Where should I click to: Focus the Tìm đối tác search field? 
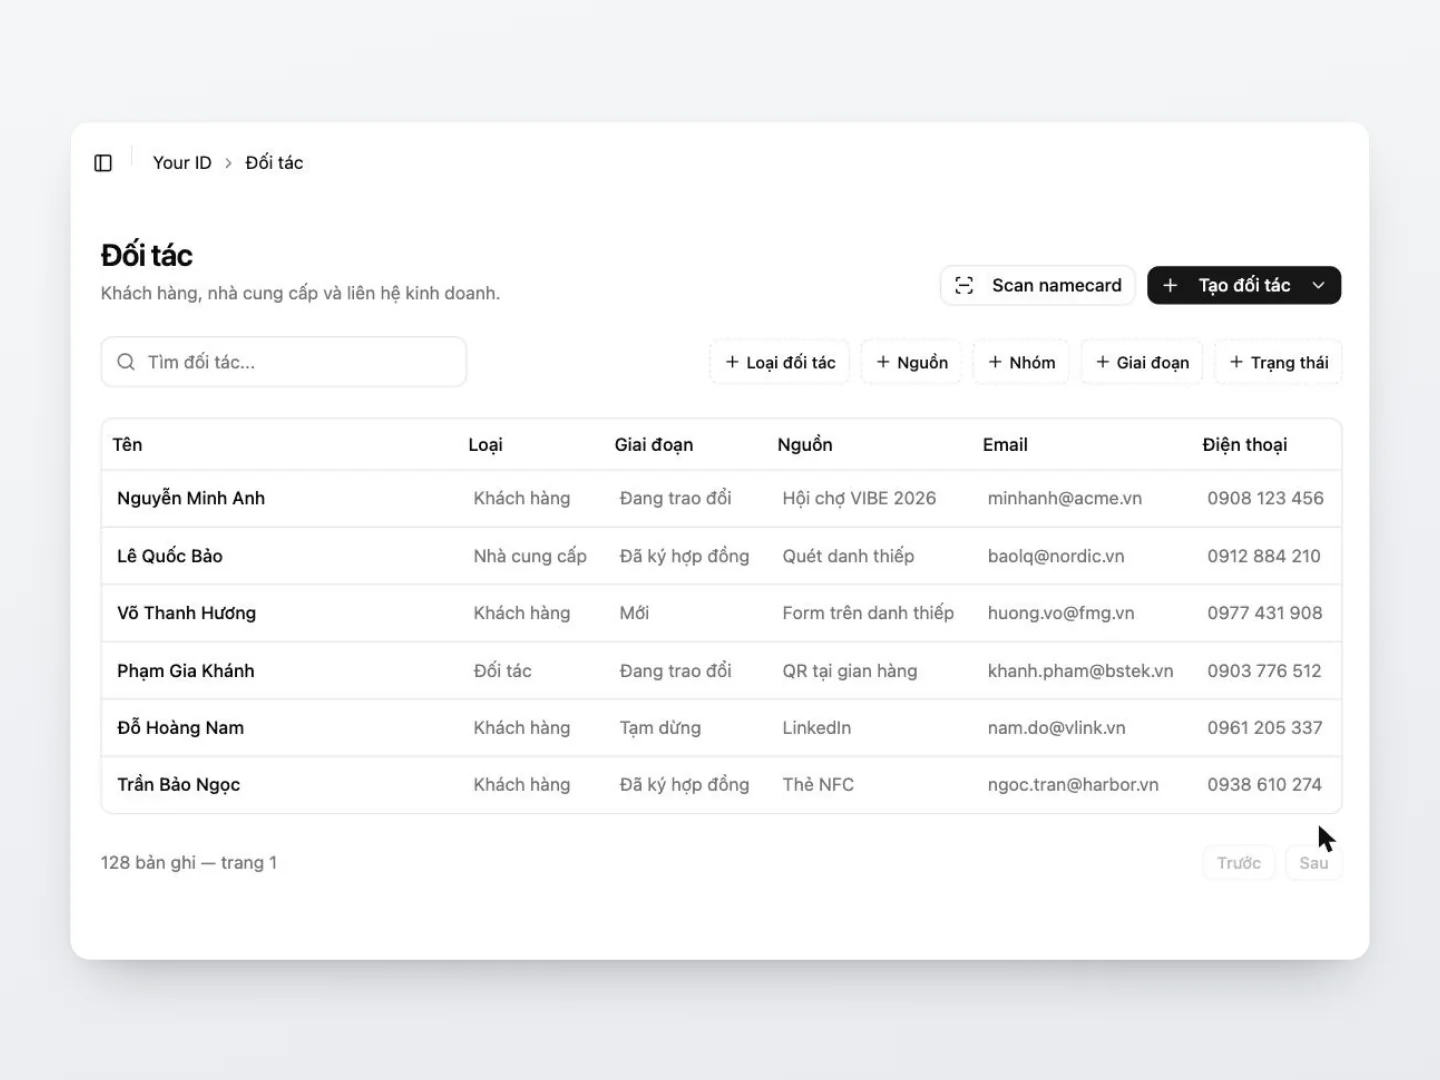284,362
